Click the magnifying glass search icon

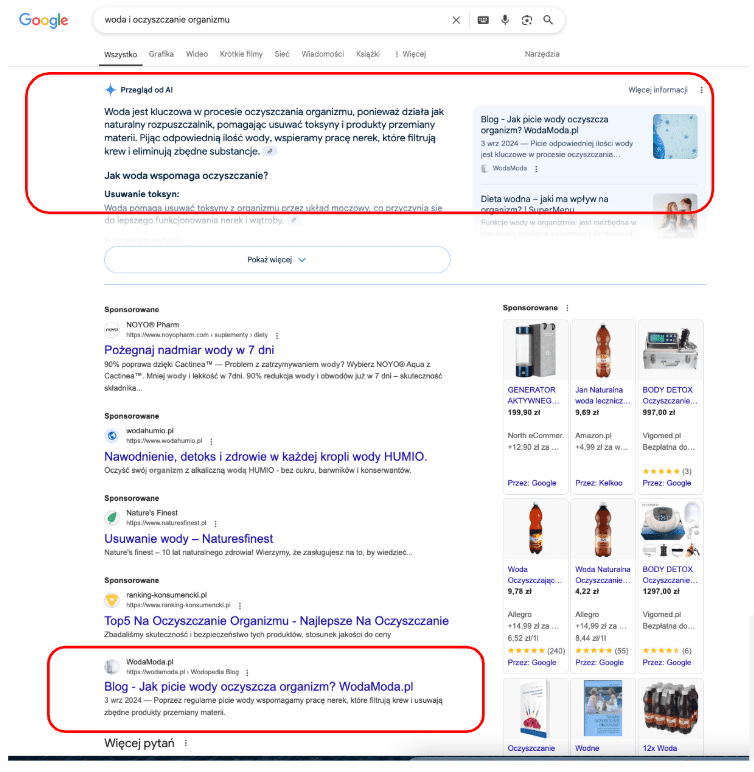[548, 20]
